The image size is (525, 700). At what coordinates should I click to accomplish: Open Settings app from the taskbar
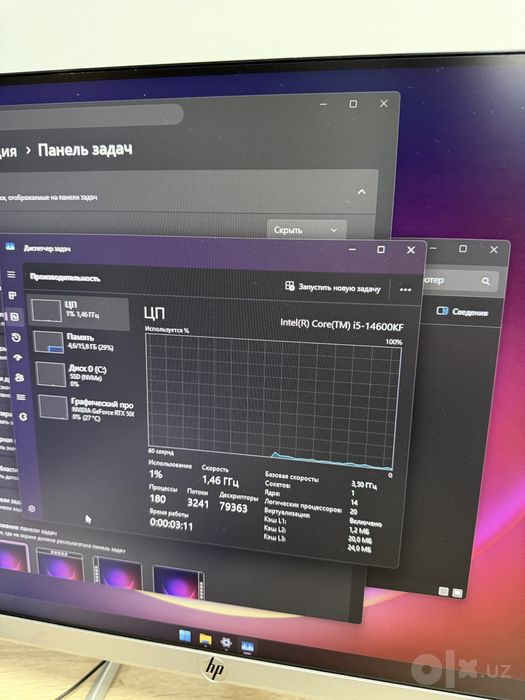tap(226, 642)
